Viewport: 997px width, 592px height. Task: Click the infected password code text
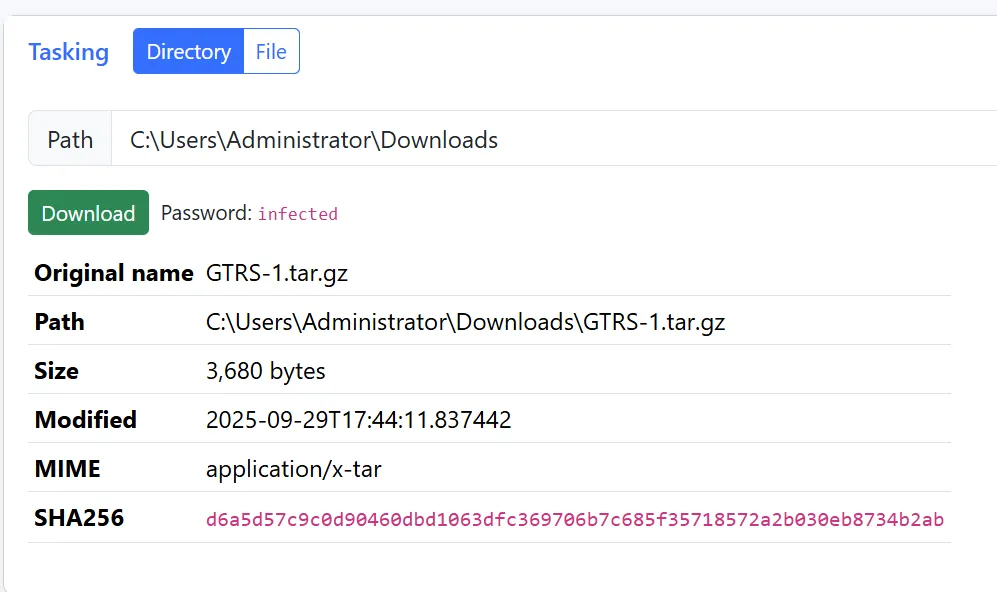[x=298, y=214]
